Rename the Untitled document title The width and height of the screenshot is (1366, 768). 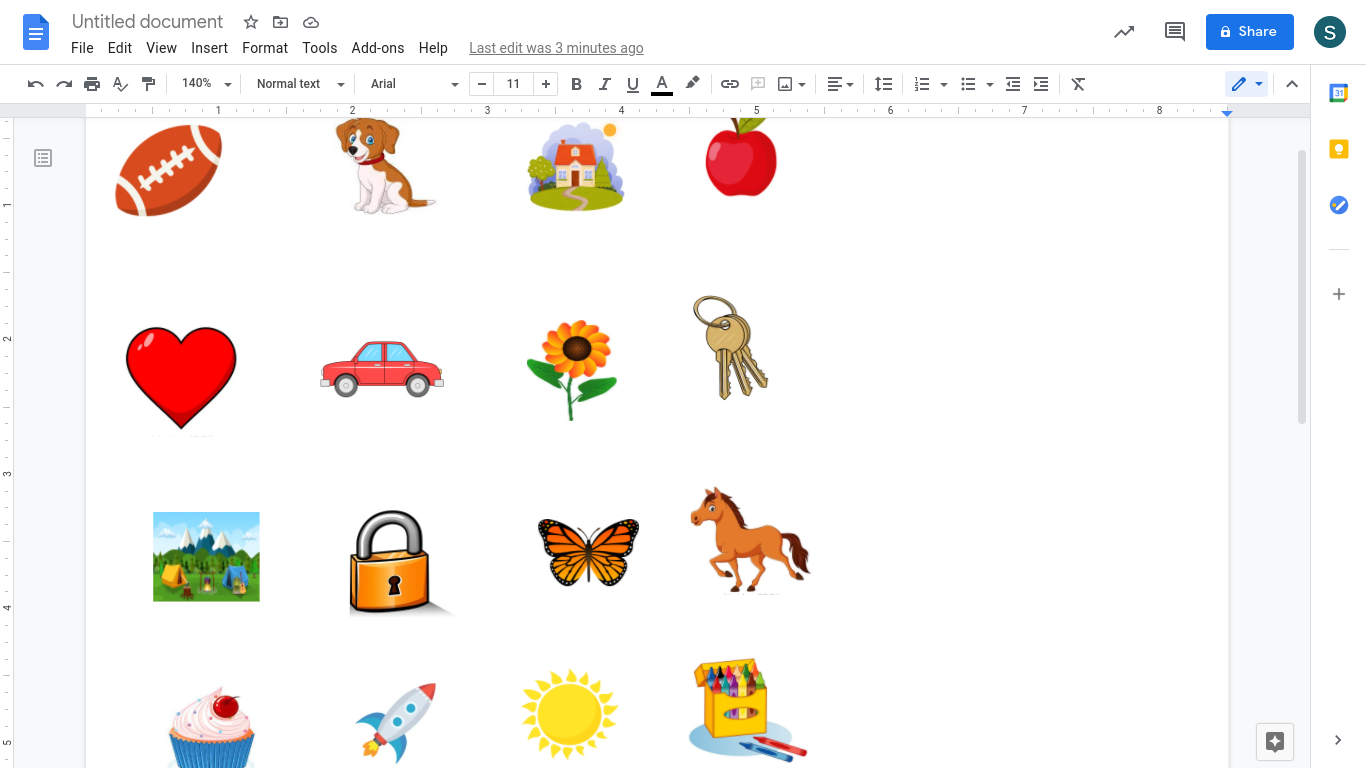coord(148,22)
